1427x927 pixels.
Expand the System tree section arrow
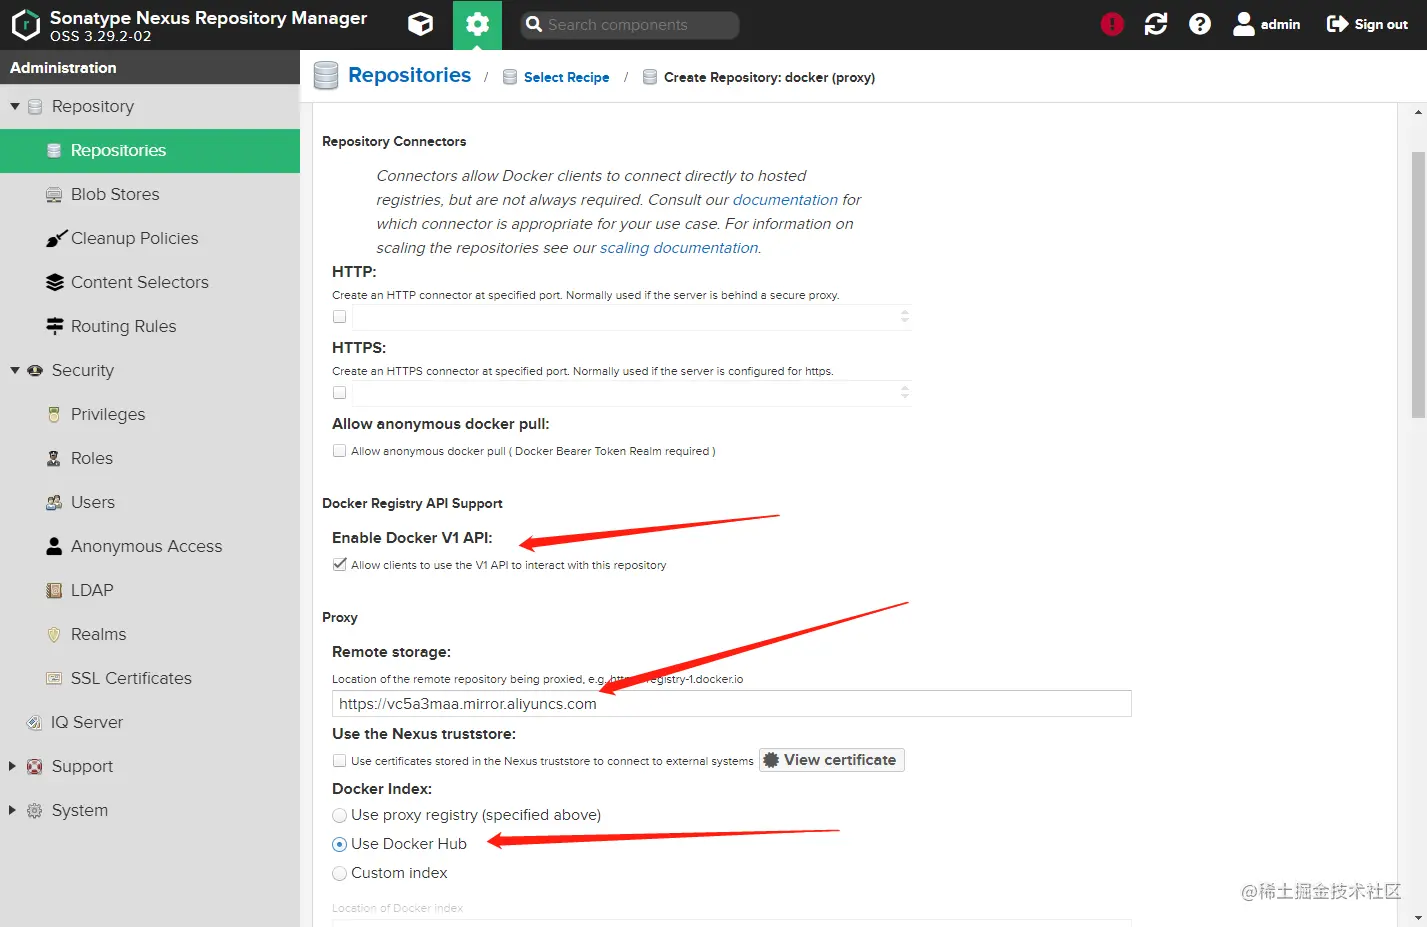(13, 810)
